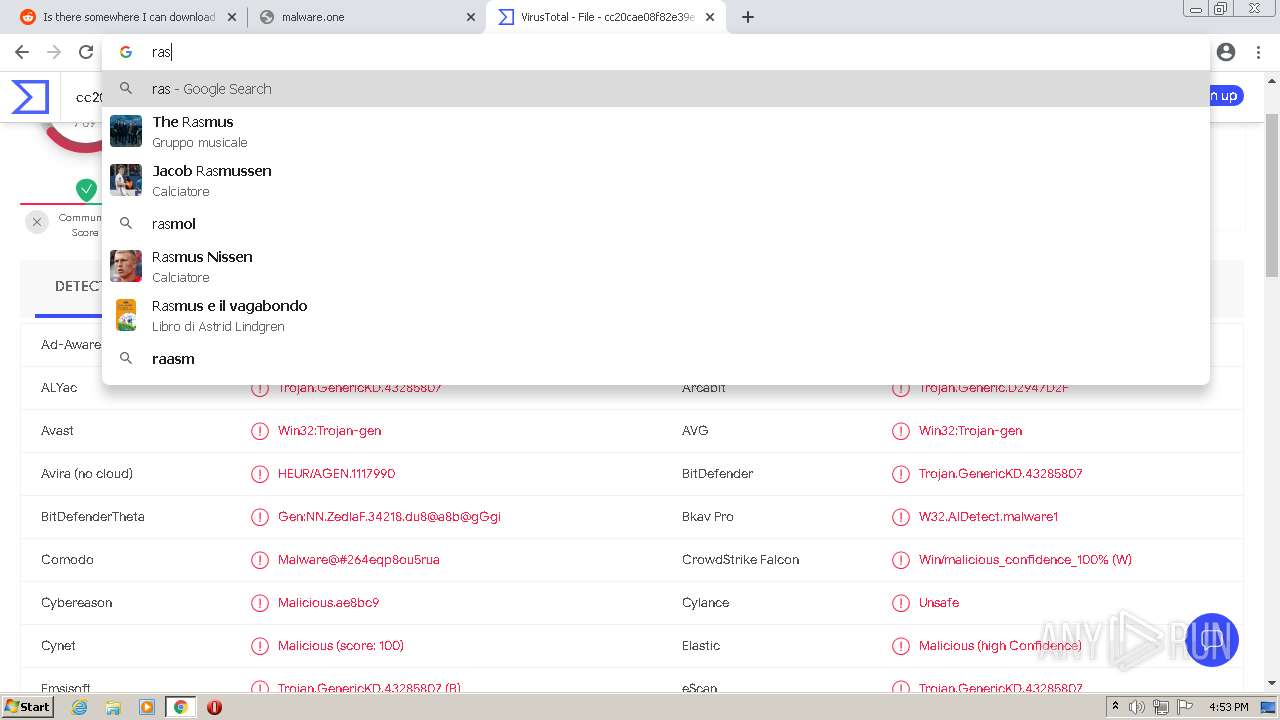This screenshot has height=720, width=1280.
Task: Choose 'Jacob Rasmussen' suggestion
Action: [655, 180]
